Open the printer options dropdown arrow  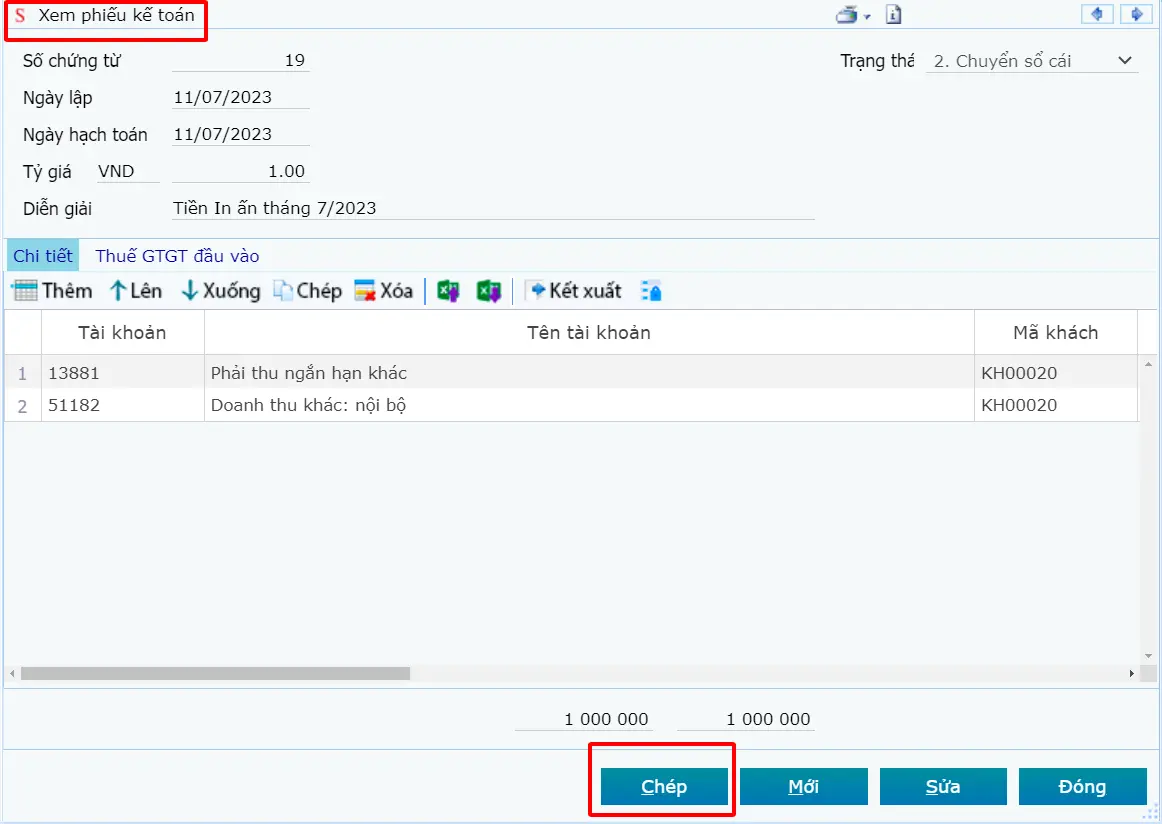(867, 17)
